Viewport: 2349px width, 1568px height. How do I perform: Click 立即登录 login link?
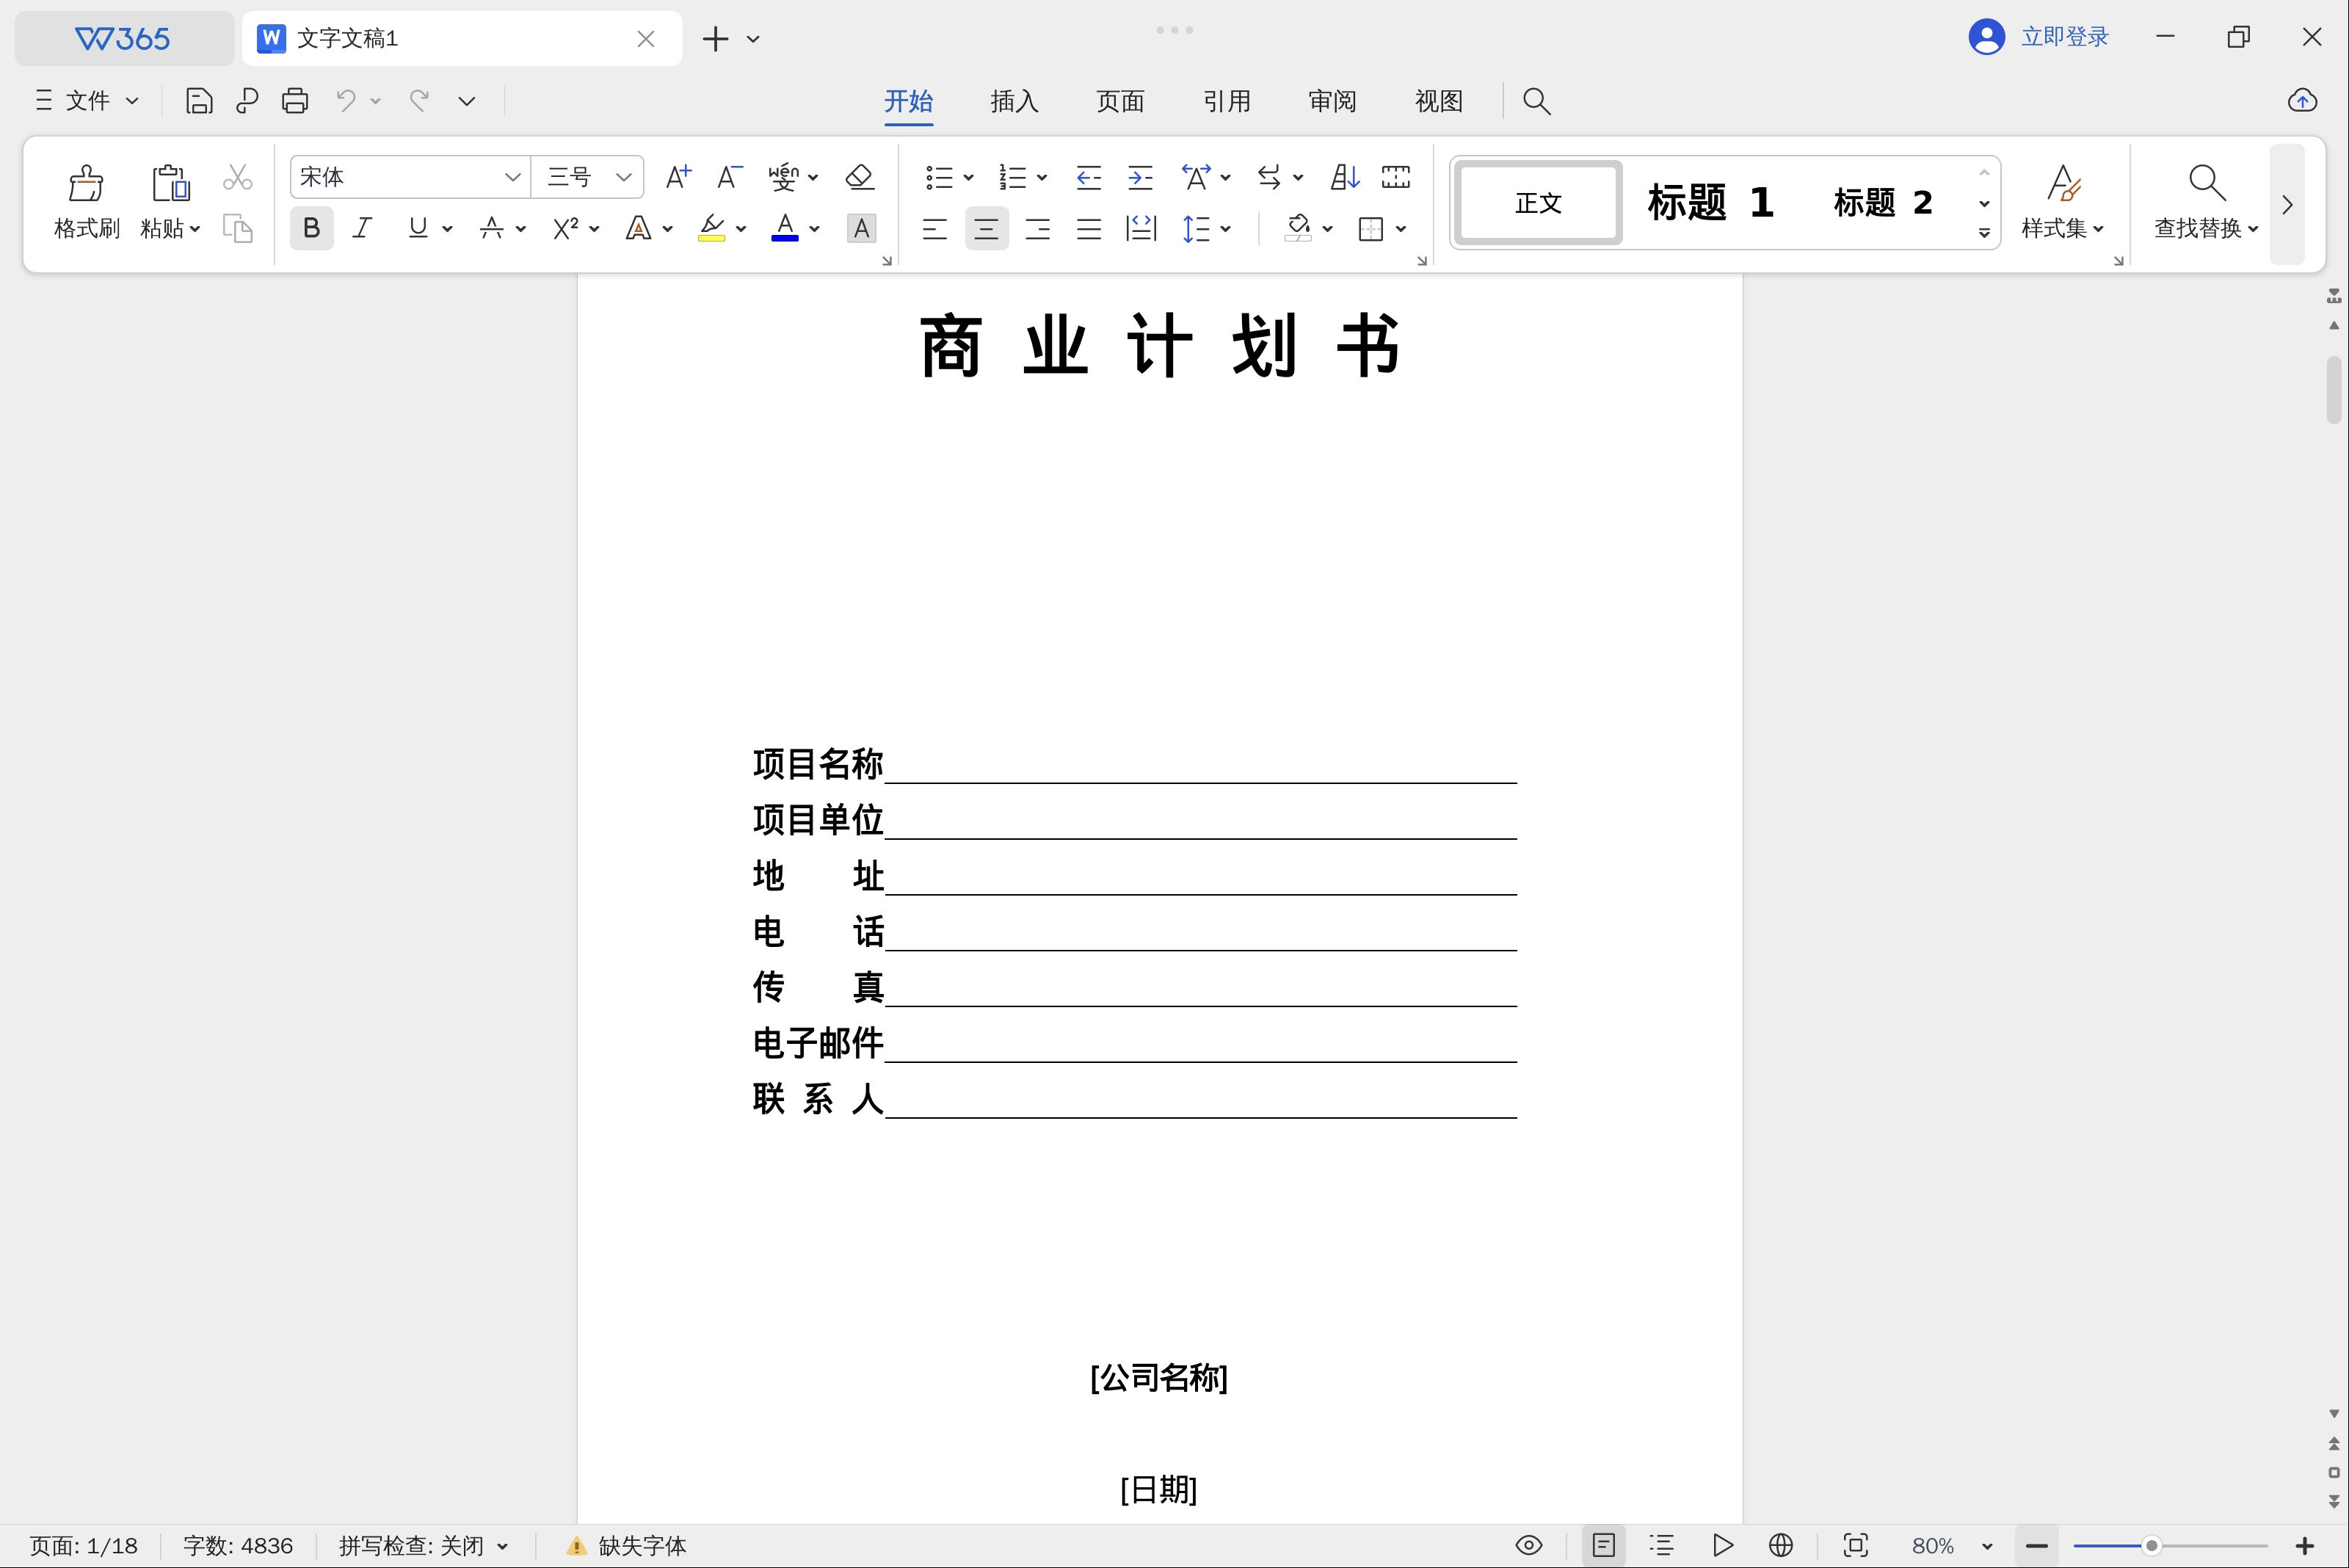point(2064,37)
